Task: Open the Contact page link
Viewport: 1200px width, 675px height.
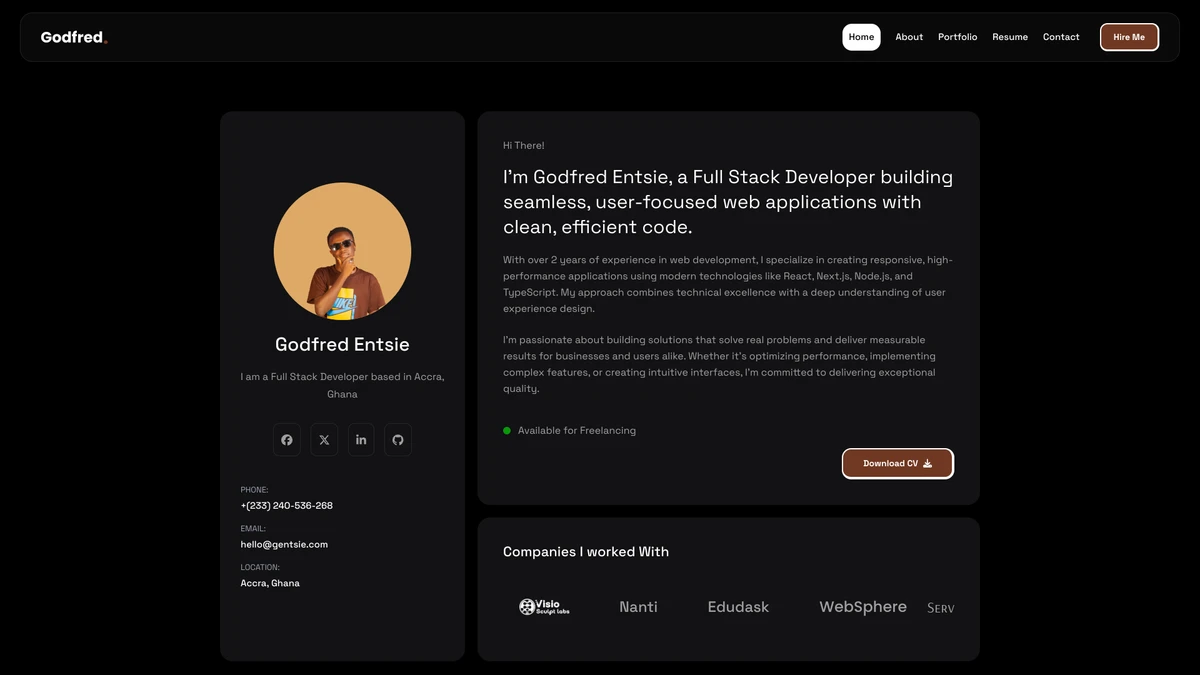Action: tap(1061, 37)
